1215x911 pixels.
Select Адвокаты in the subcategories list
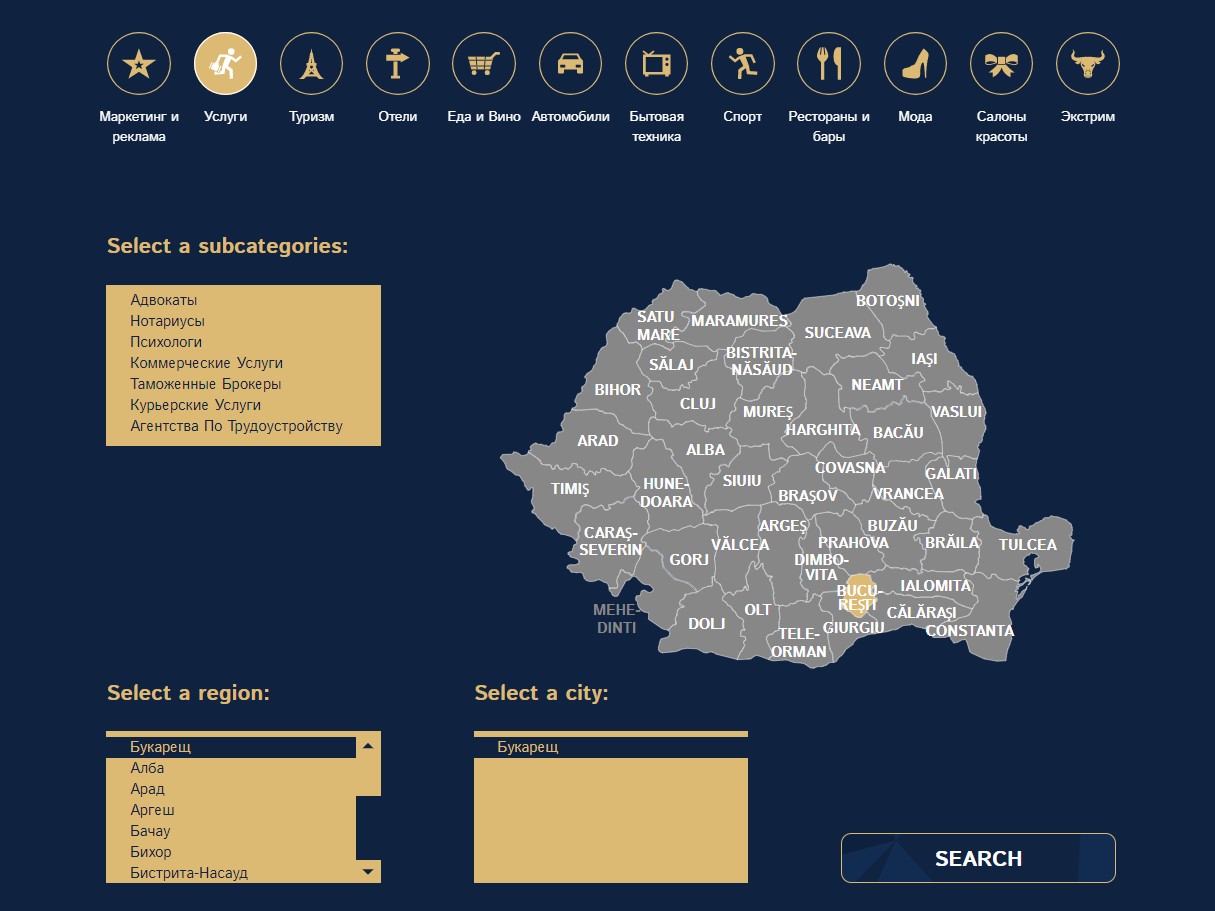point(164,300)
